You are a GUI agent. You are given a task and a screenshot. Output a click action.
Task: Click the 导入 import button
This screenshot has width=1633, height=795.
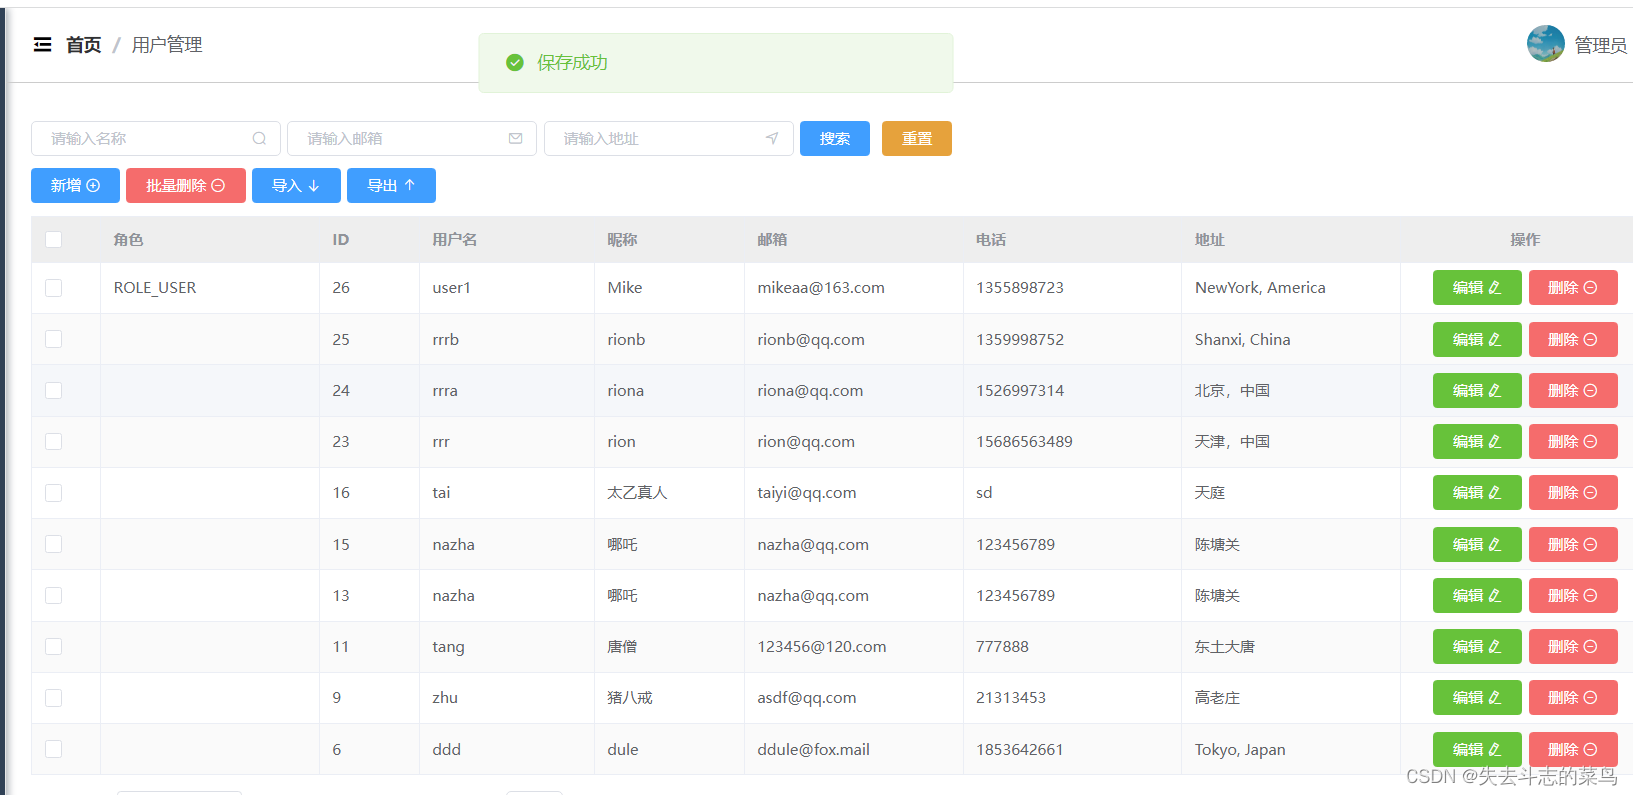[x=296, y=186]
